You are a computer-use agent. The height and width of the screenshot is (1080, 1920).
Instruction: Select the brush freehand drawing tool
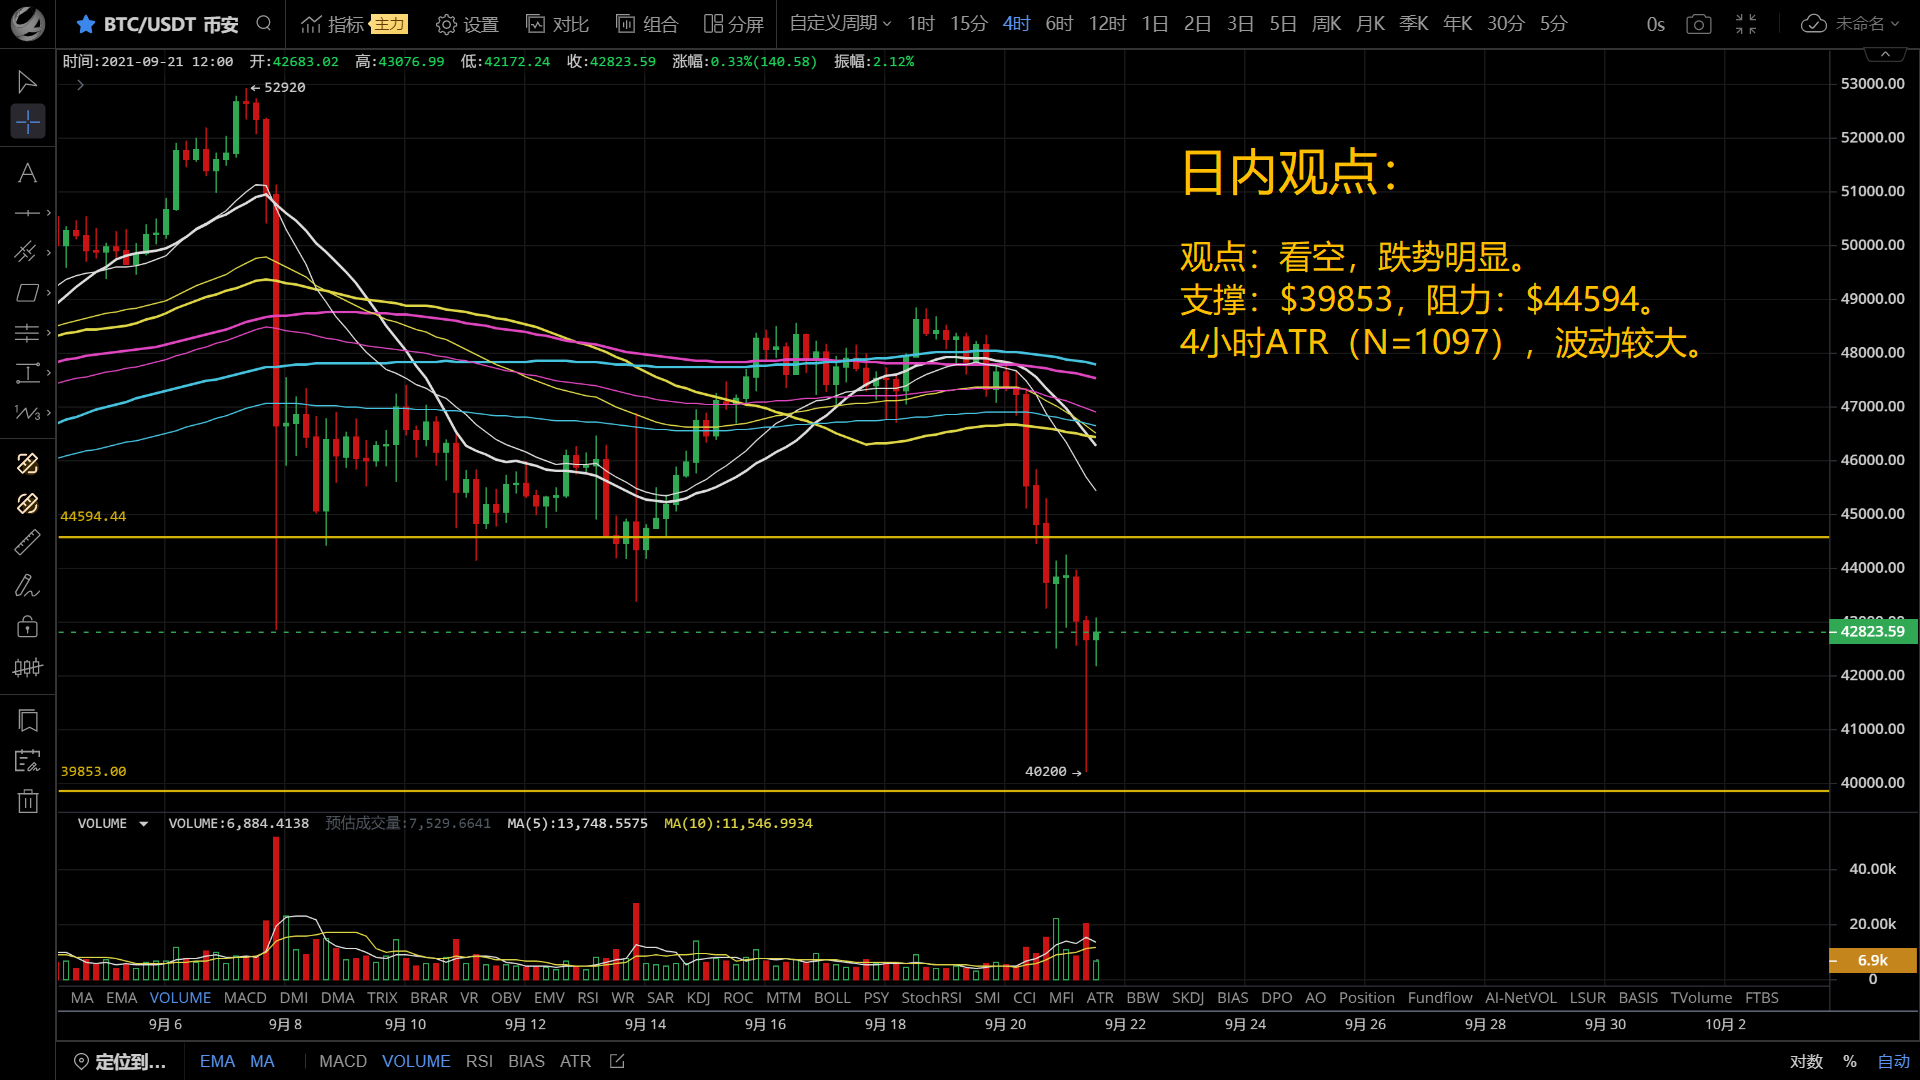pyautogui.click(x=27, y=585)
